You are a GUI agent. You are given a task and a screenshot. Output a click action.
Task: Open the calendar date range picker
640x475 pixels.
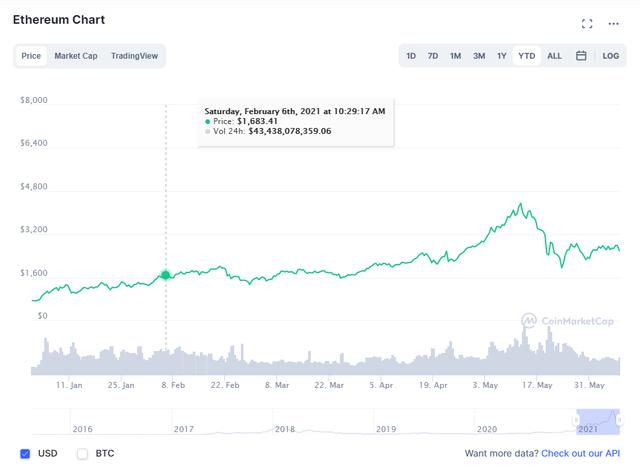[581, 56]
